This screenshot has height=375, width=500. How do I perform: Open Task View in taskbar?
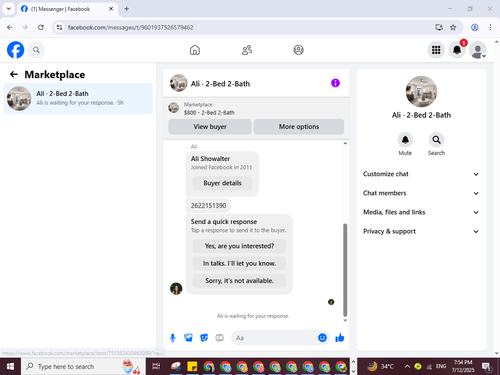(156, 367)
